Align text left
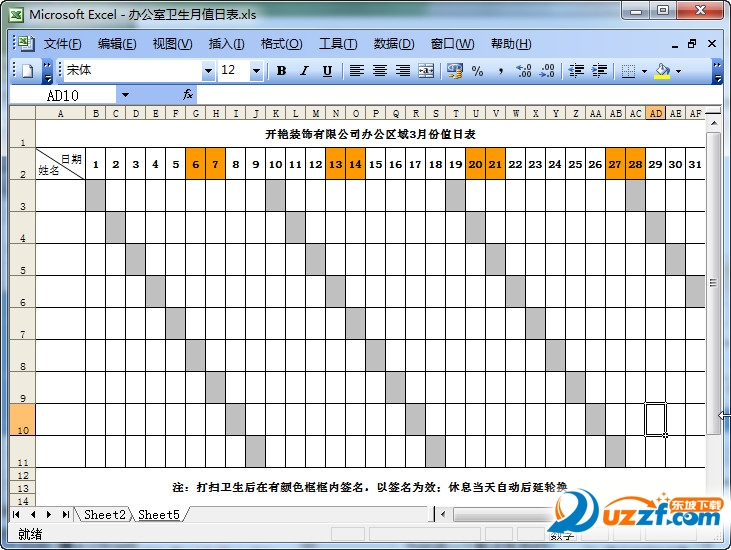The width and height of the screenshot is (731, 550). pyautogui.click(x=357, y=71)
